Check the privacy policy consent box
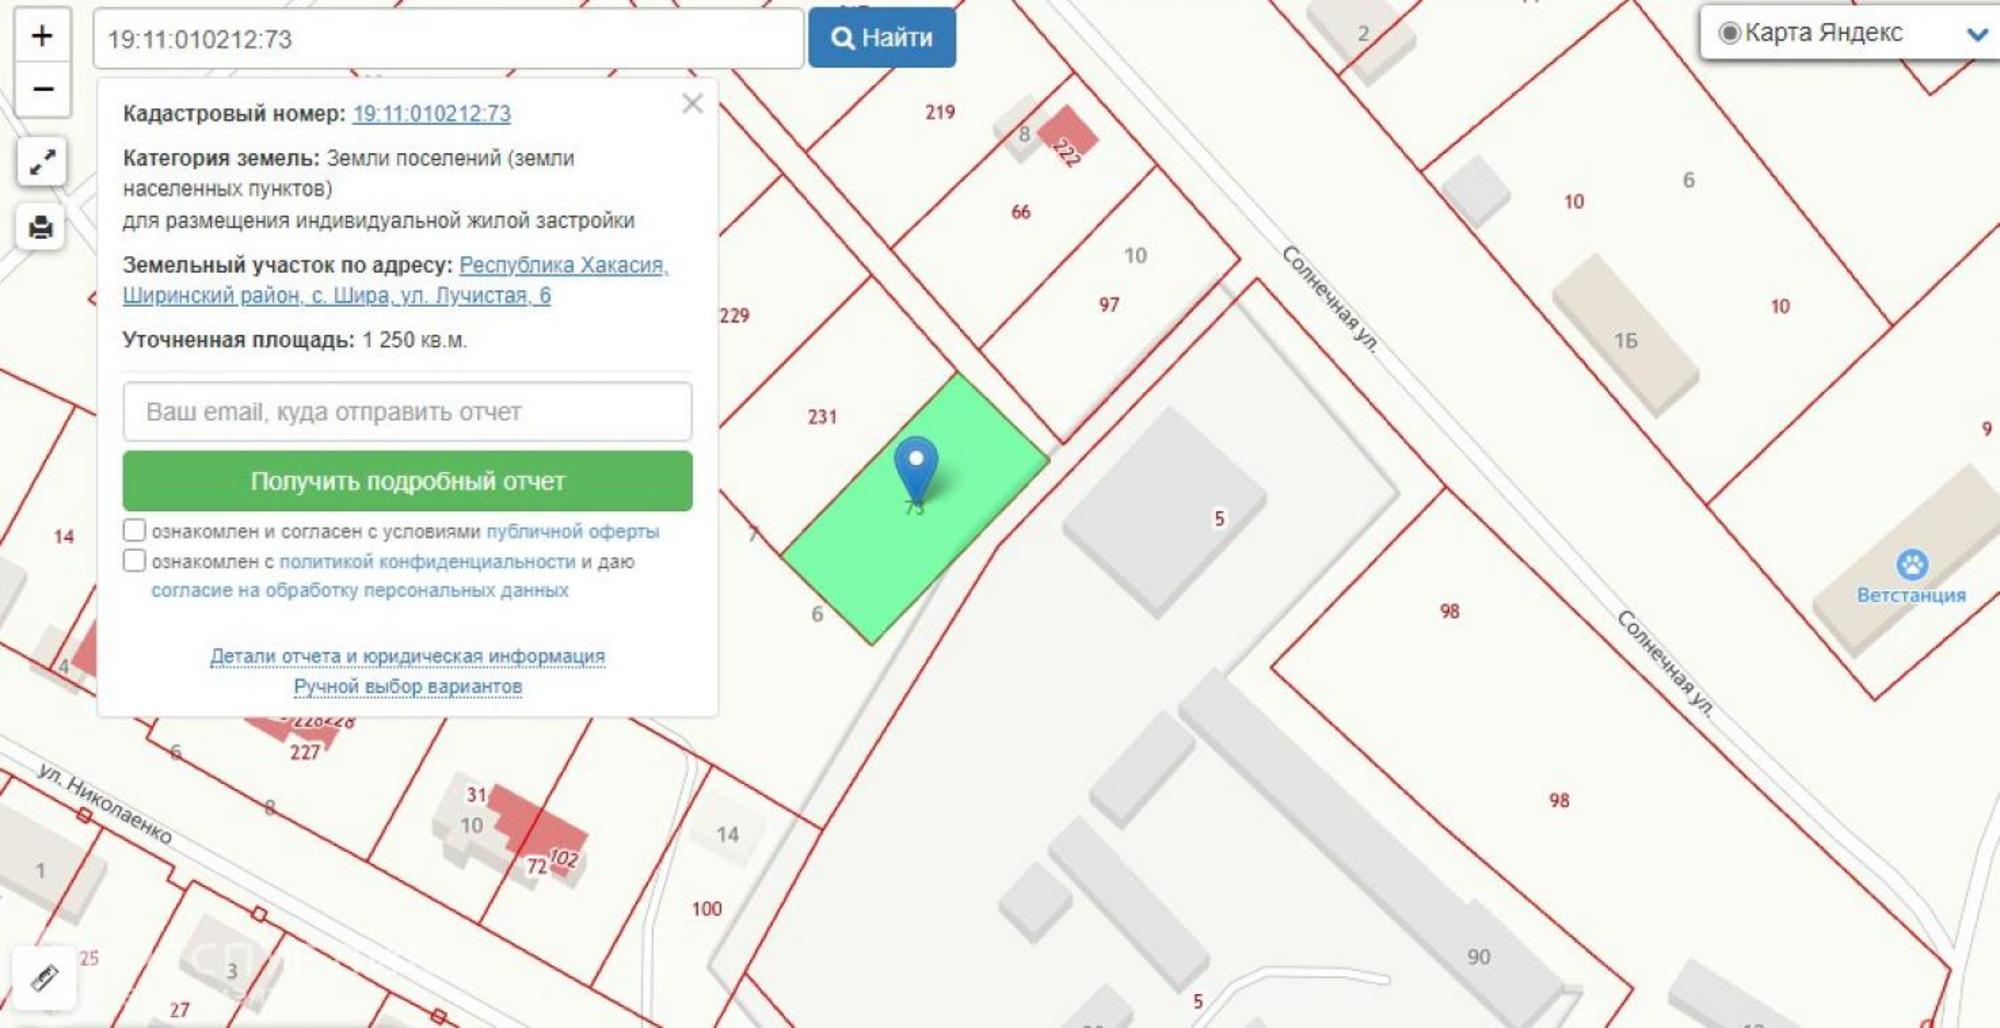 [x=135, y=560]
